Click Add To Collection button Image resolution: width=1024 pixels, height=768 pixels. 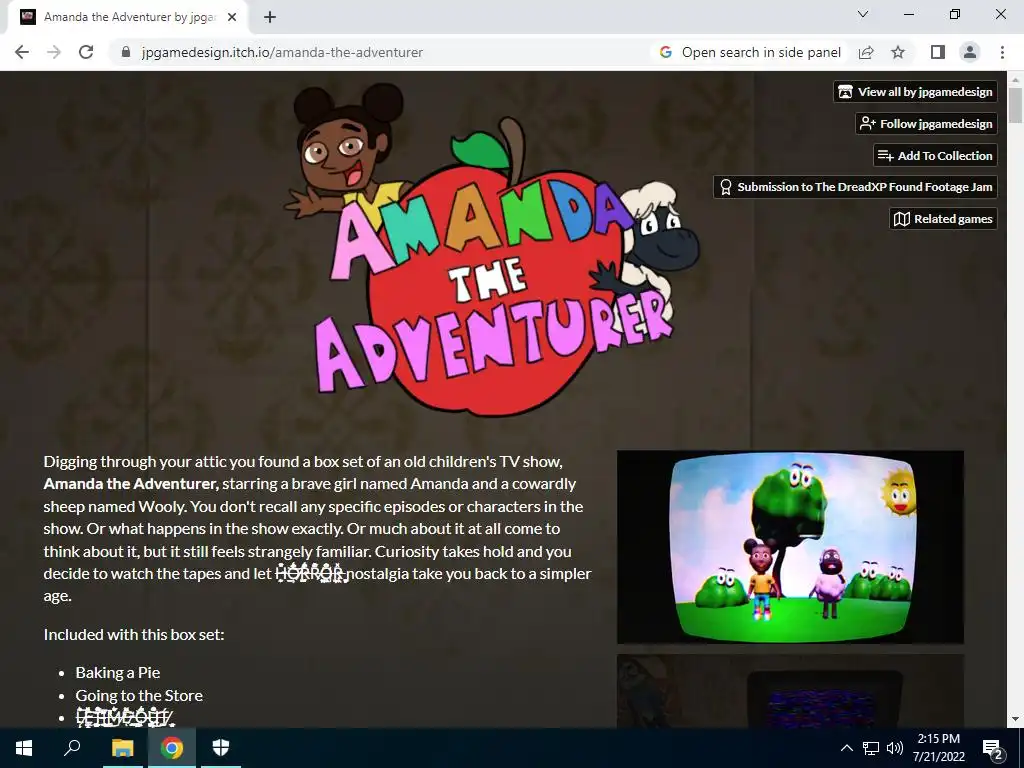935,155
